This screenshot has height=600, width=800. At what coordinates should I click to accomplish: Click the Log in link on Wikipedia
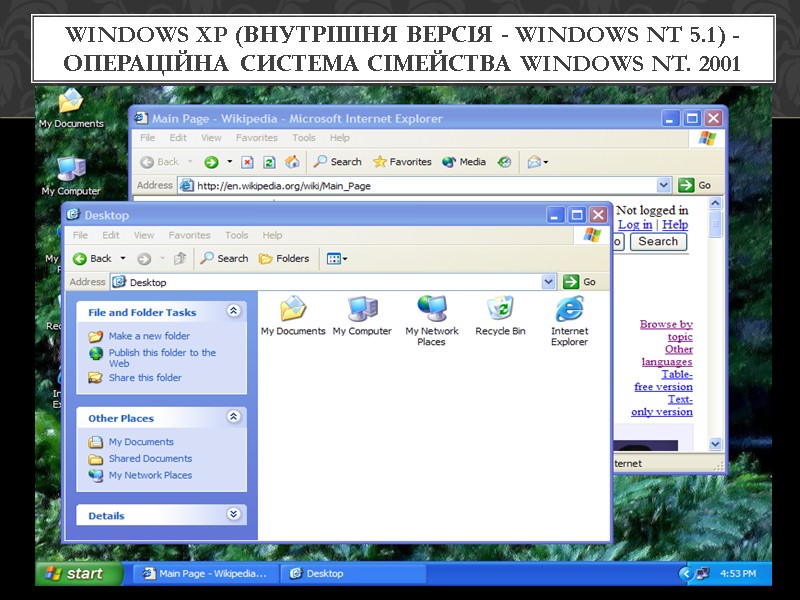tap(637, 224)
